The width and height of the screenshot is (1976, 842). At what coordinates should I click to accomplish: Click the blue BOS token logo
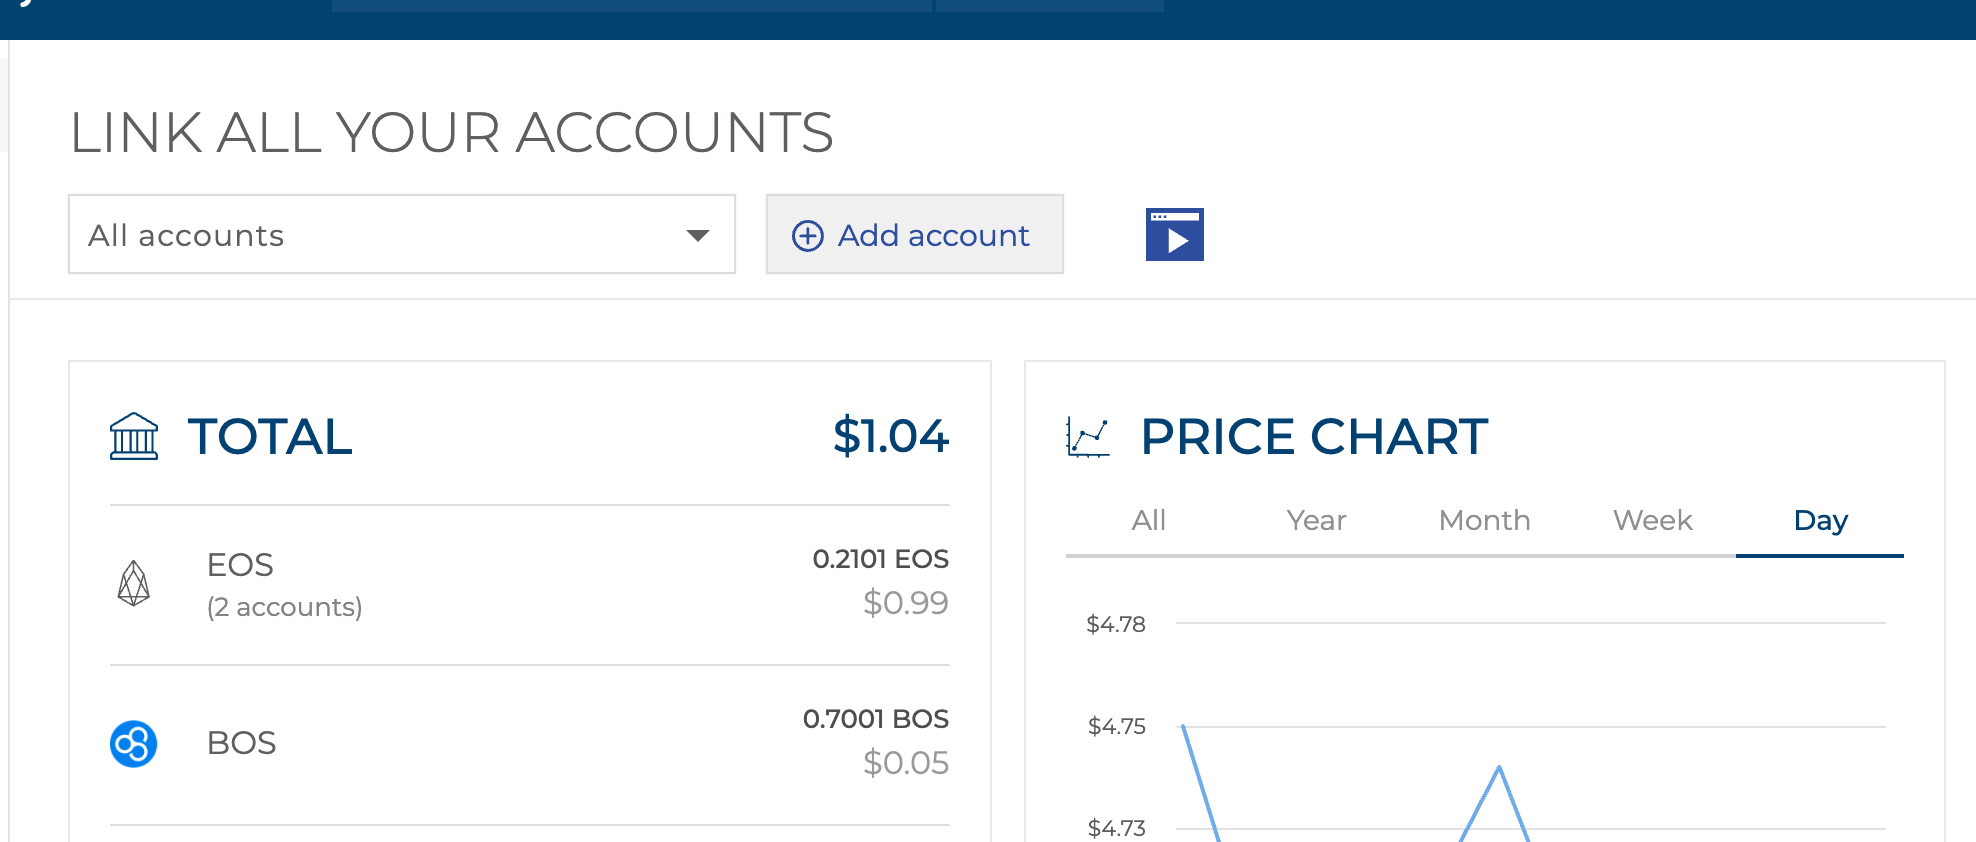point(134,744)
